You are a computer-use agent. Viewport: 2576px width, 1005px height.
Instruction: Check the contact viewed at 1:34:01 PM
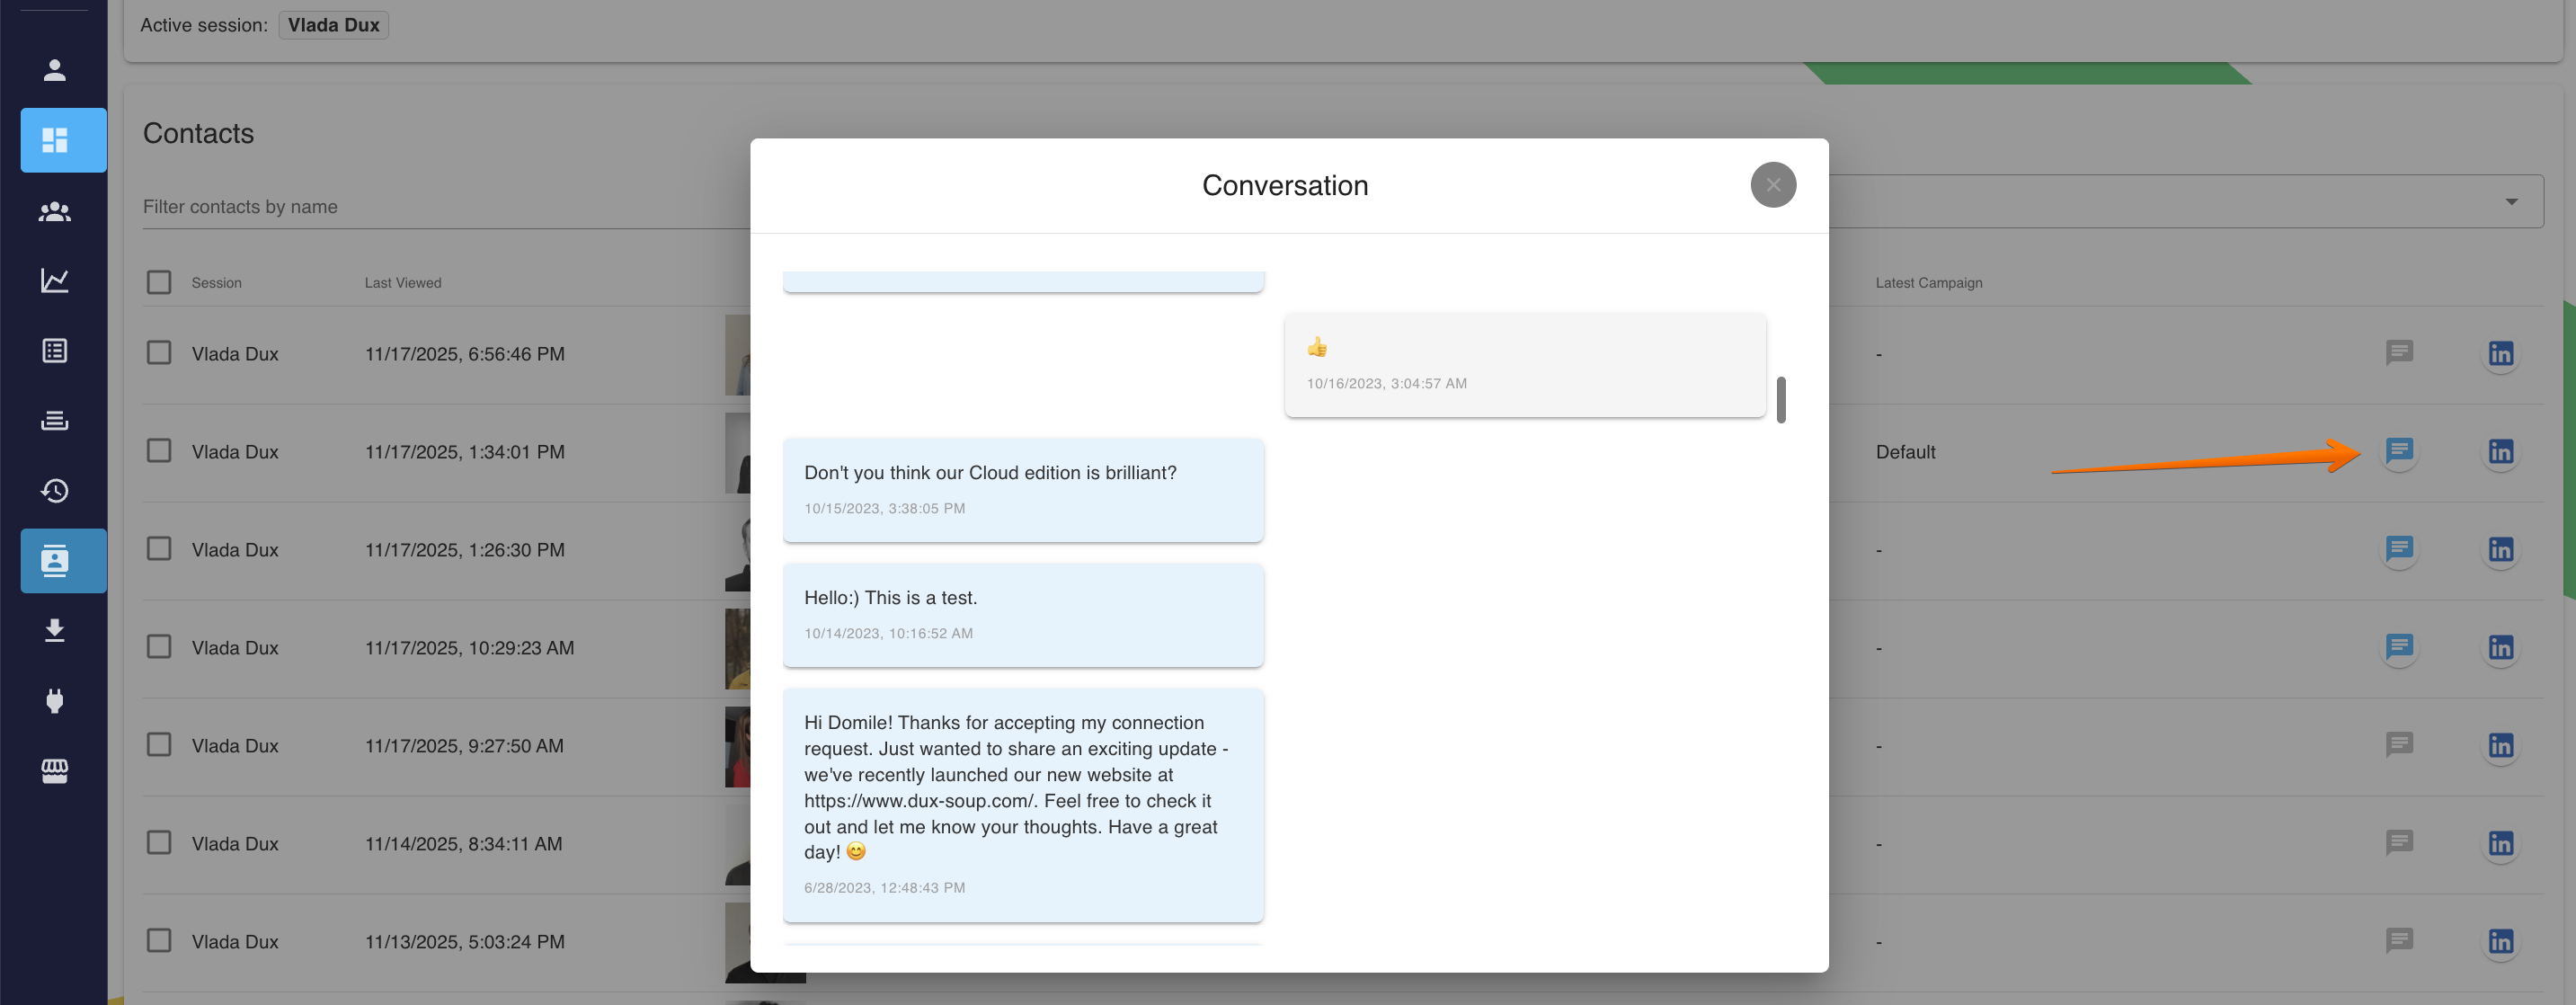pos(159,451)
